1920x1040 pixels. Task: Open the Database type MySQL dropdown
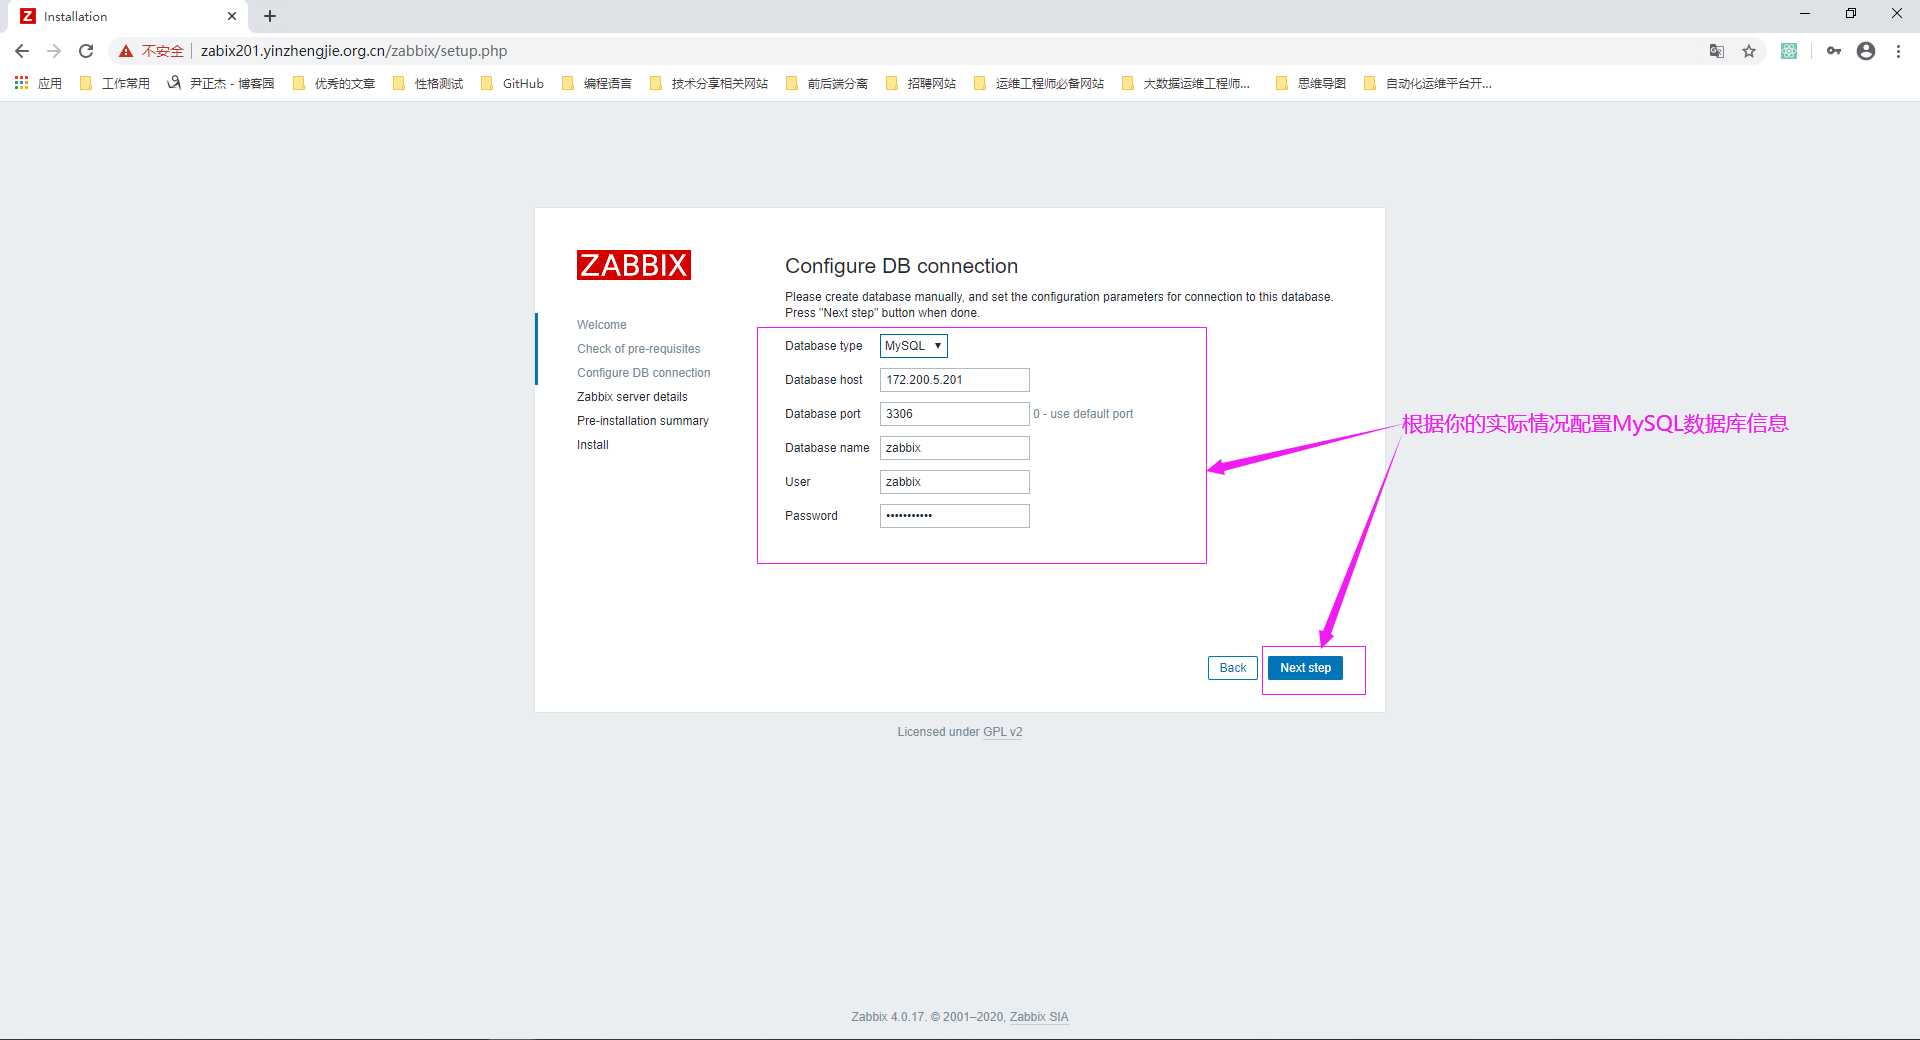tap(913, 346)
